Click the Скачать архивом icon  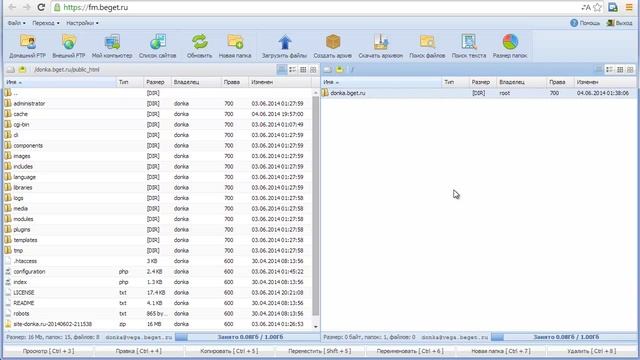pos(380,42)
